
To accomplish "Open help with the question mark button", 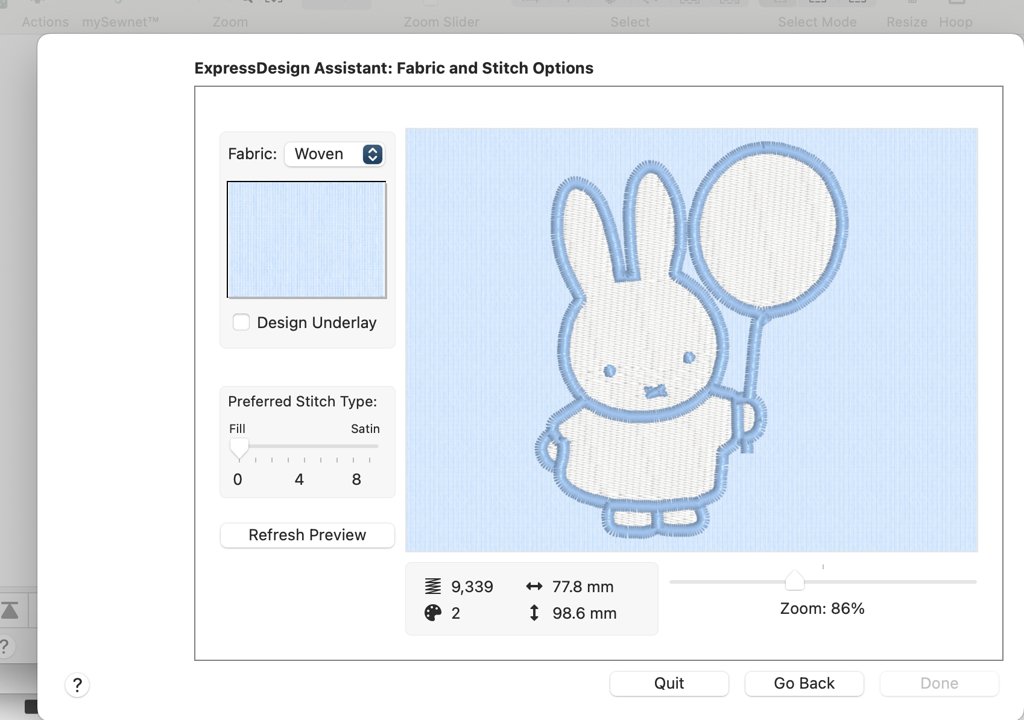I will tap(77, 685).
